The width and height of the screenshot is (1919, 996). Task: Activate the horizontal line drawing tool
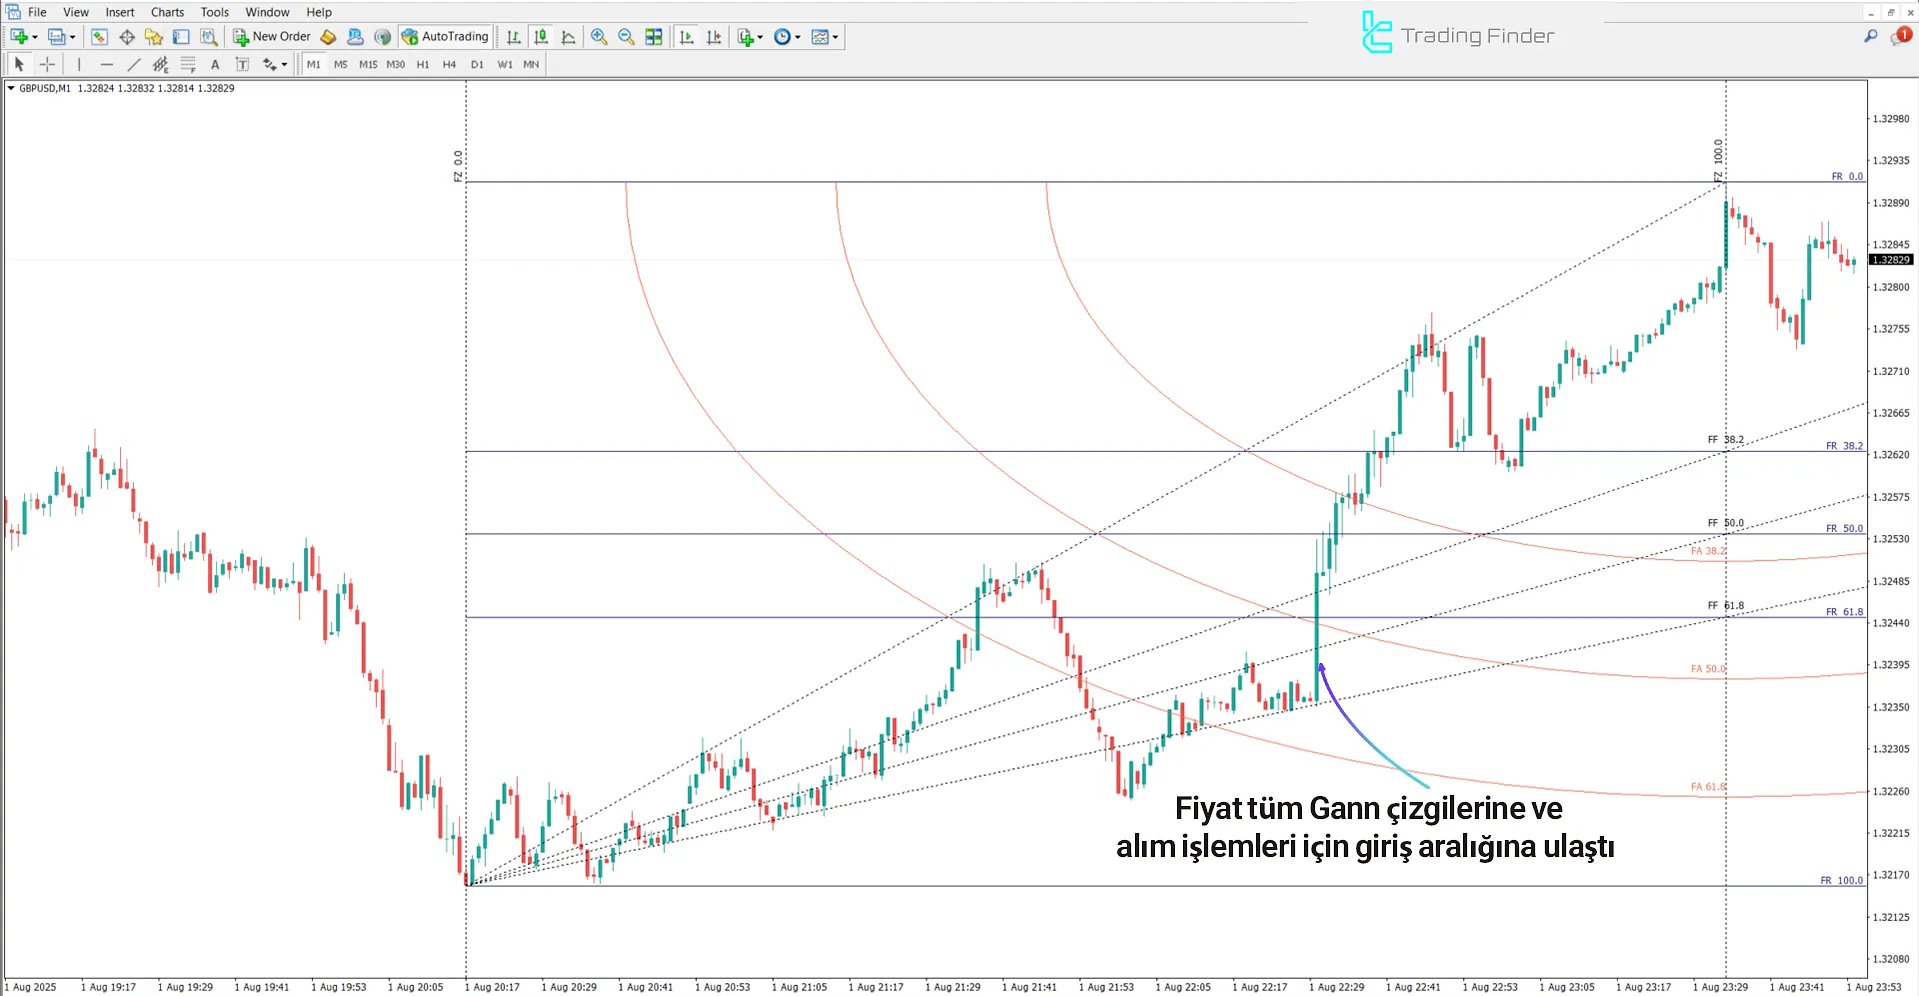pyautogui.click(x=107, y=64)
